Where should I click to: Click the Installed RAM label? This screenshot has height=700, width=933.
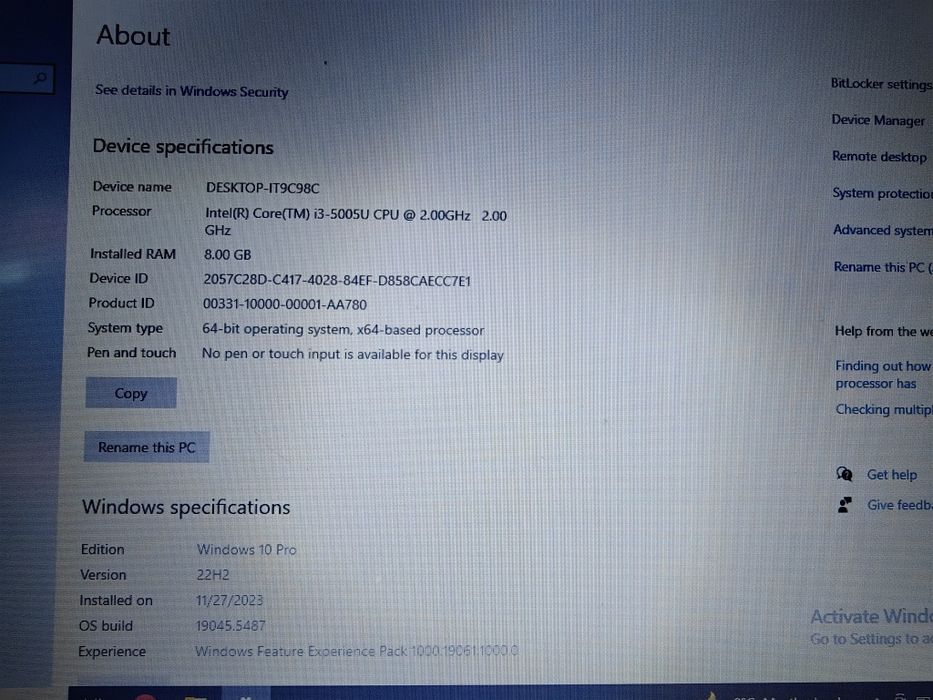(133, 254)
